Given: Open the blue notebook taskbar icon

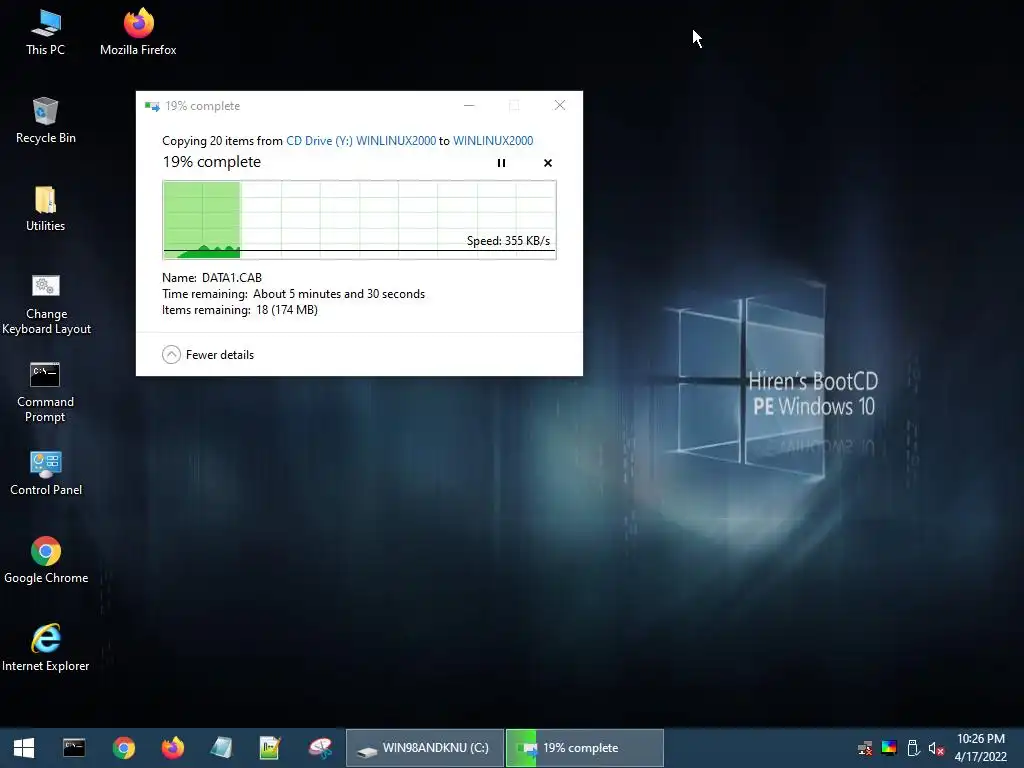Looking at the screenshot, I should pos(221,748).
